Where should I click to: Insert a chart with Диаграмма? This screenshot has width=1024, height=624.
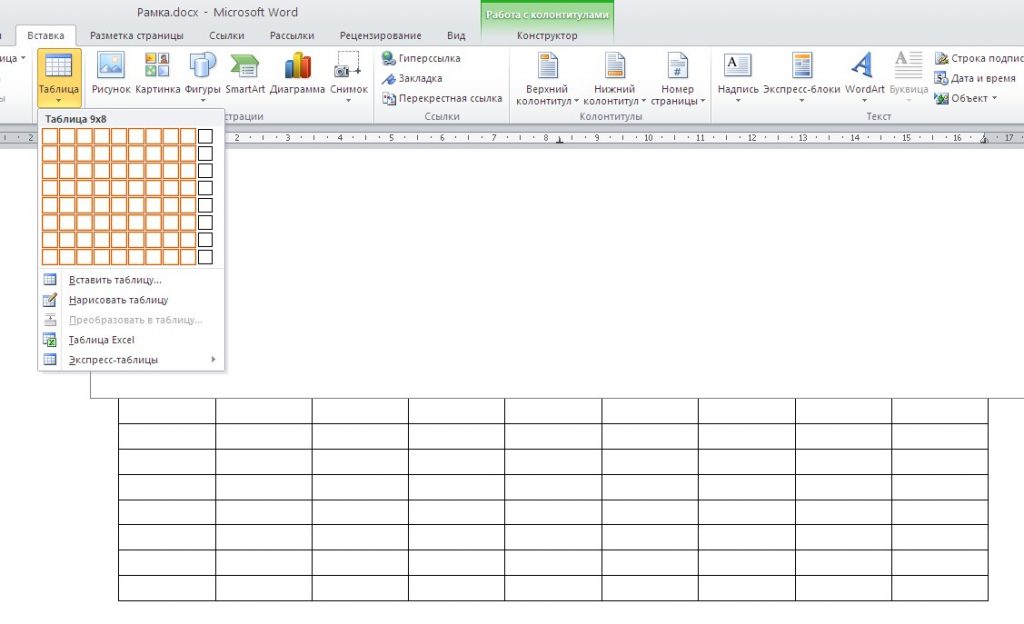(x=297, y=66)
